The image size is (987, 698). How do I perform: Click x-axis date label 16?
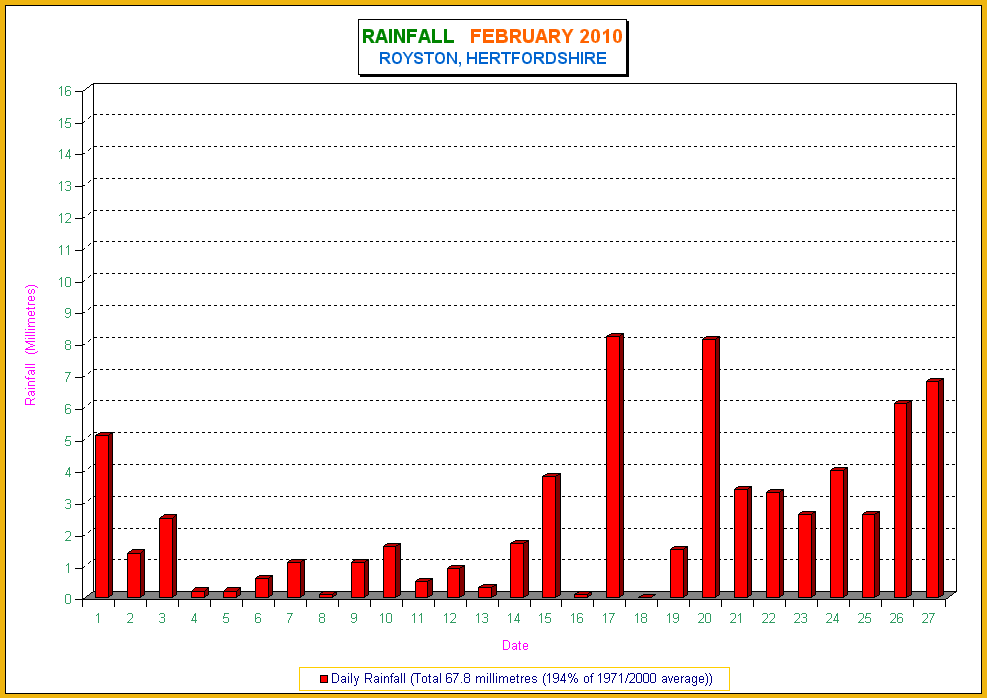(x=577, y=619)
